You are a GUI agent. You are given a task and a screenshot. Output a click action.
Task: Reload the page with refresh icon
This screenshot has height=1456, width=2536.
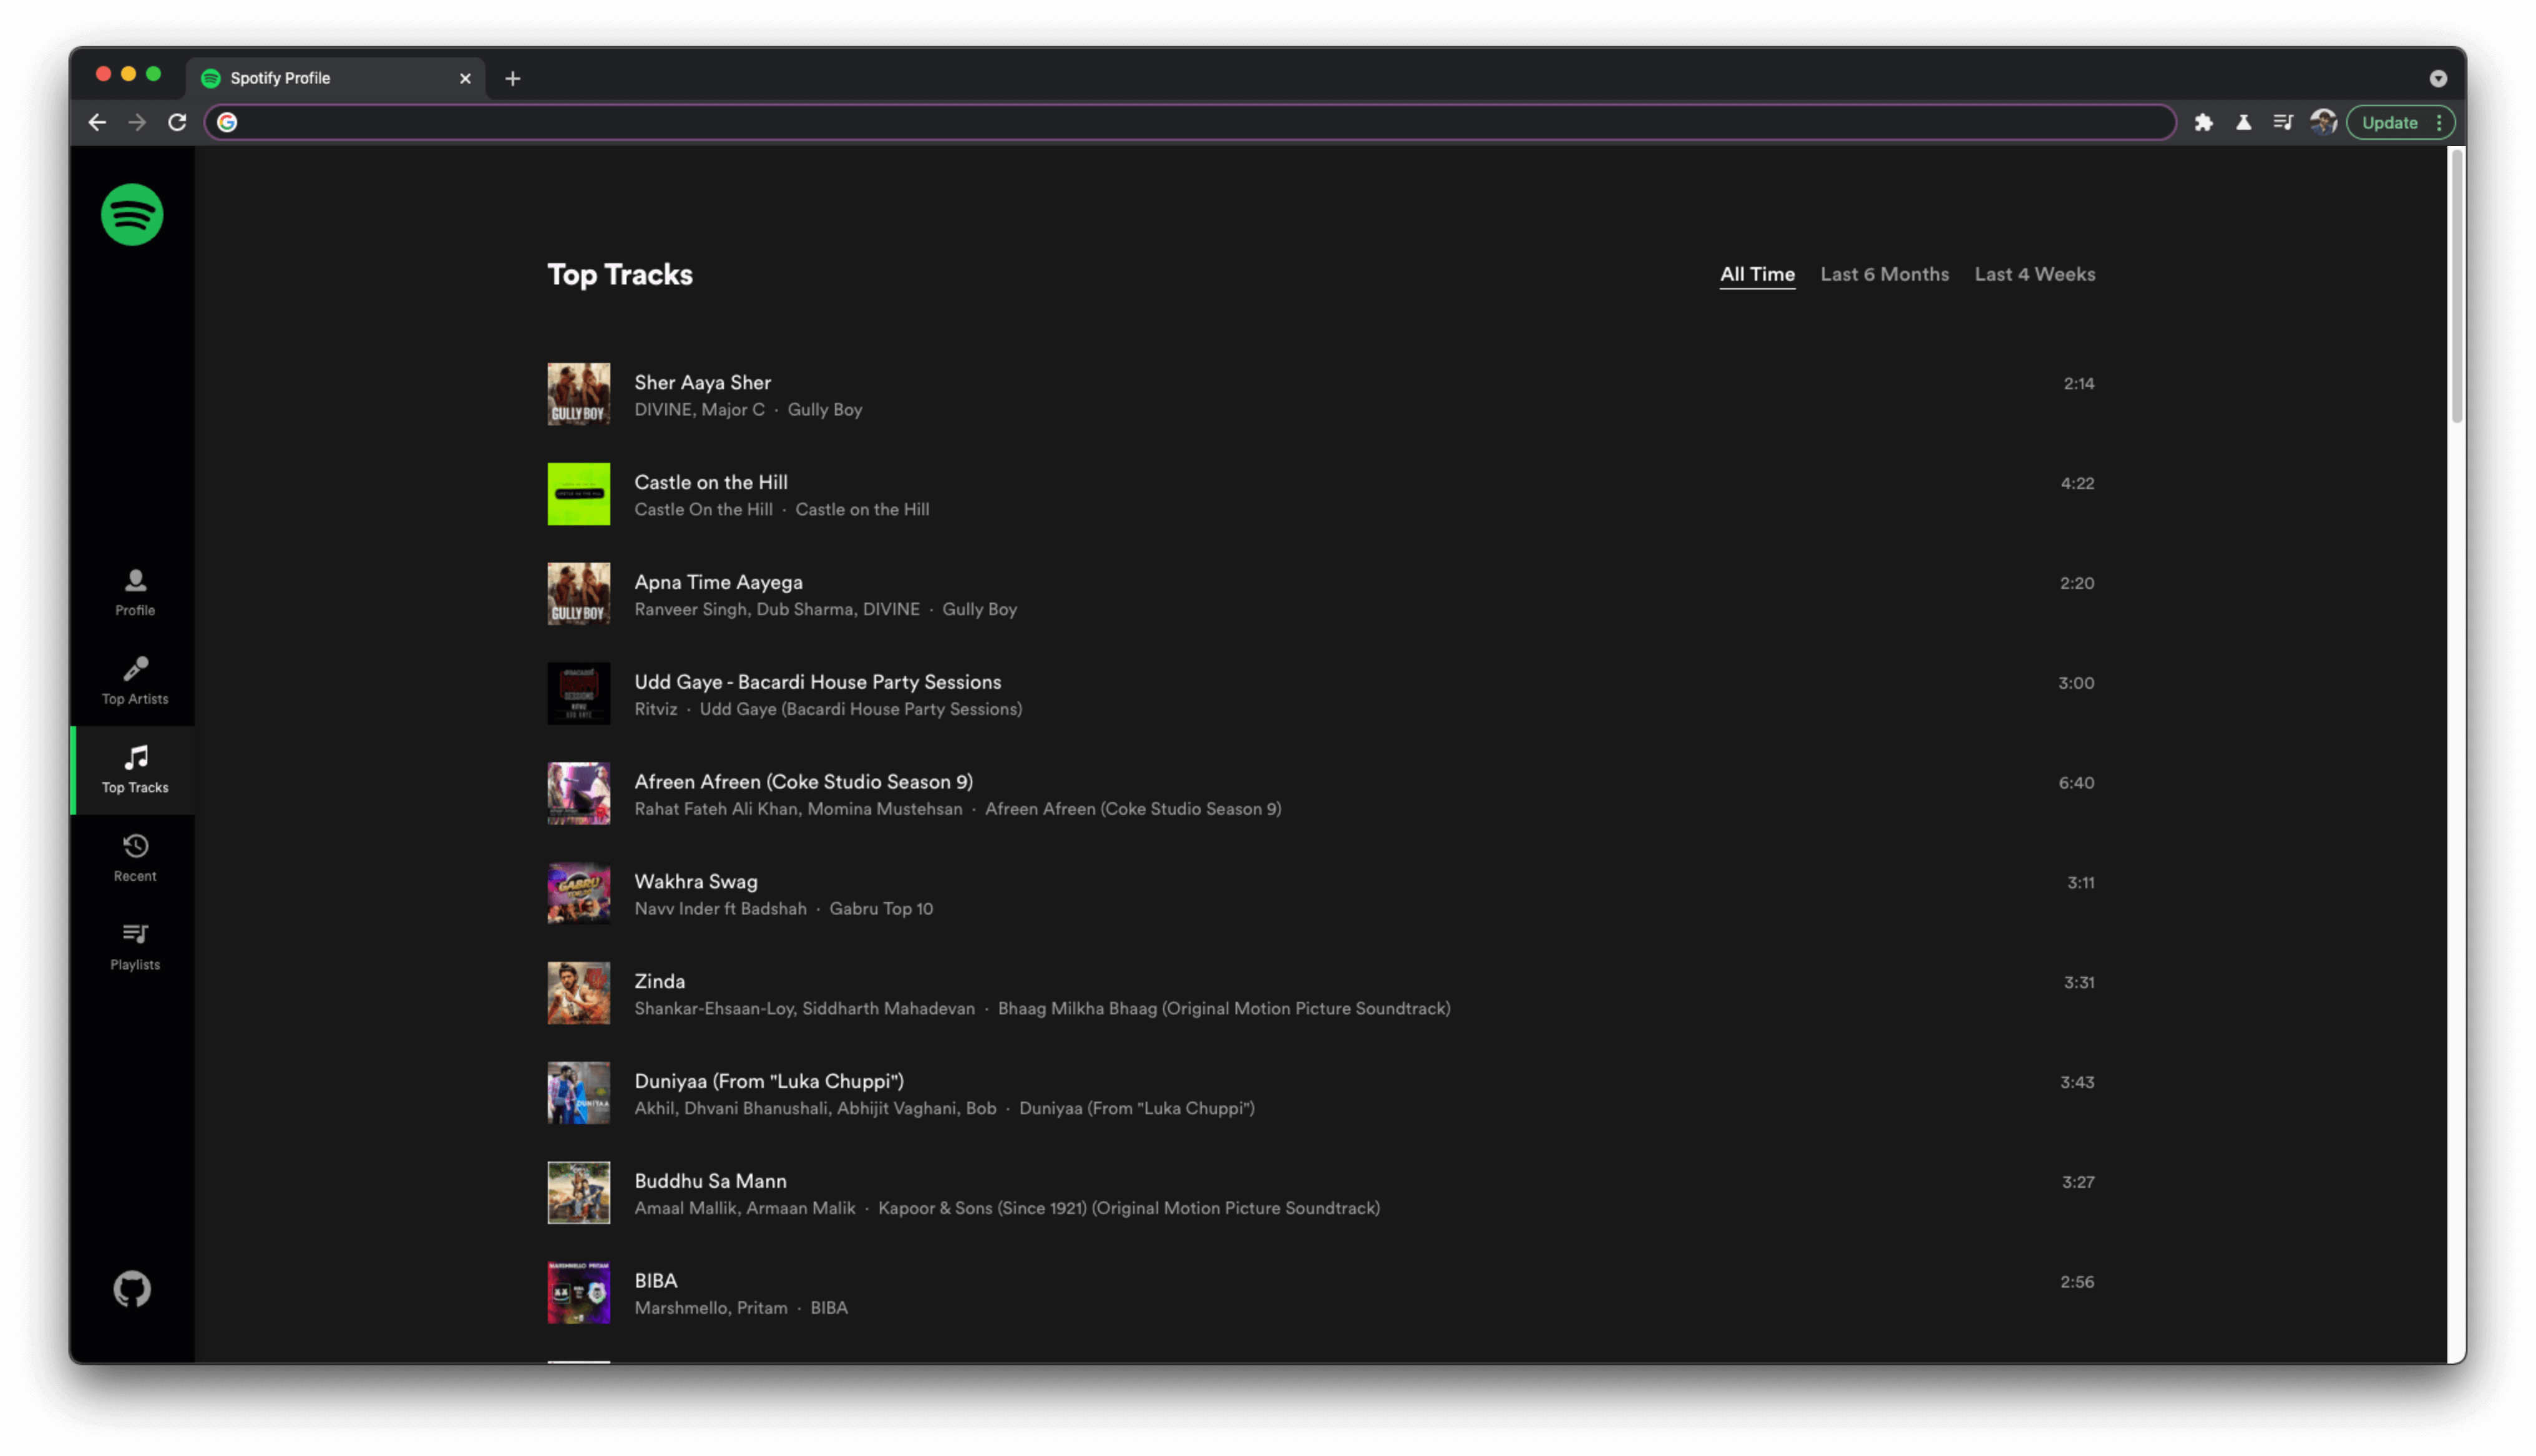(177, 122)
